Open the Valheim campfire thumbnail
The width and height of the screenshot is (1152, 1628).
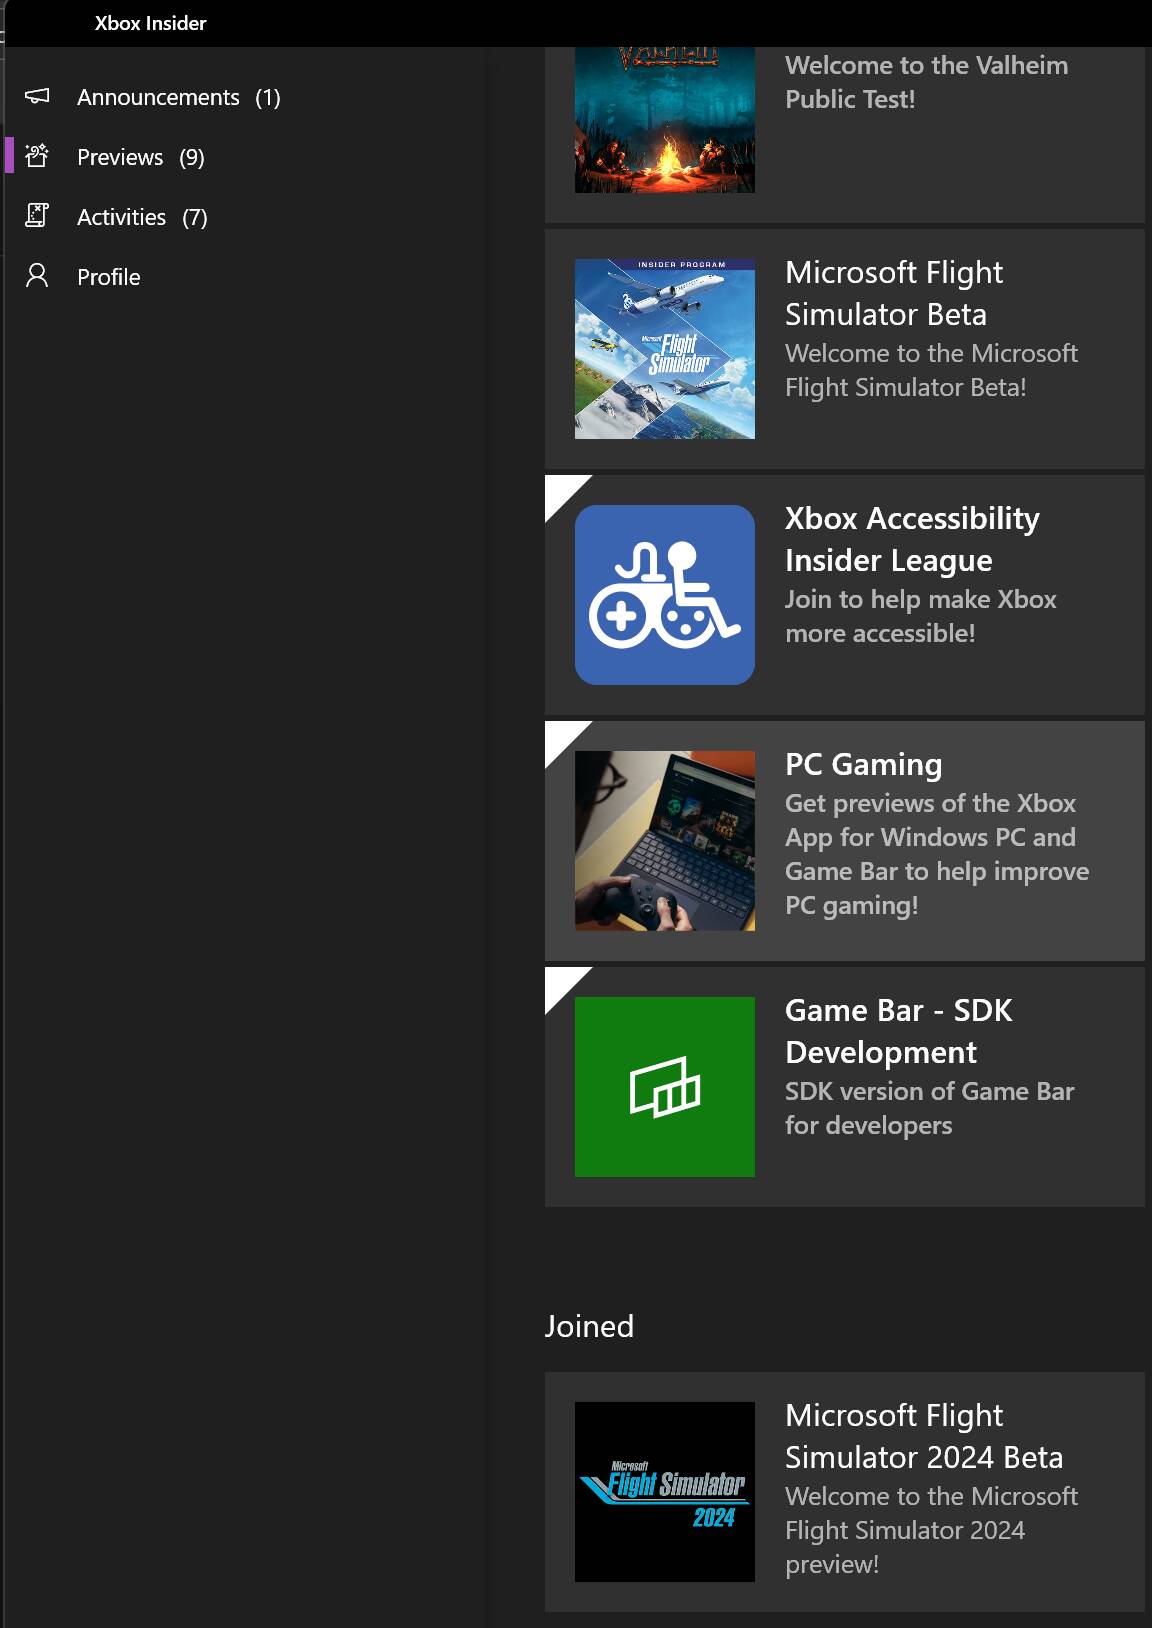coord(664,120)
